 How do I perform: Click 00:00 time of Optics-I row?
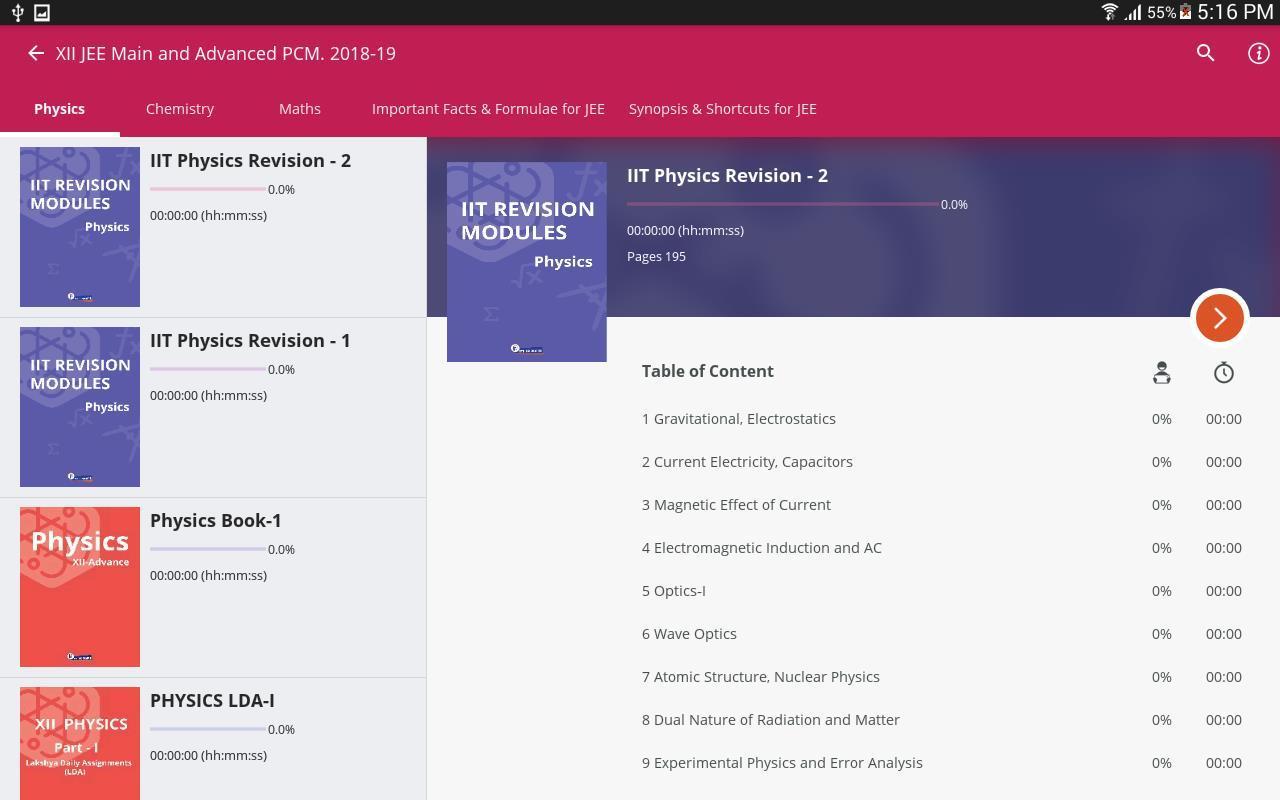pyautogui.click(x=1224, y=591)
